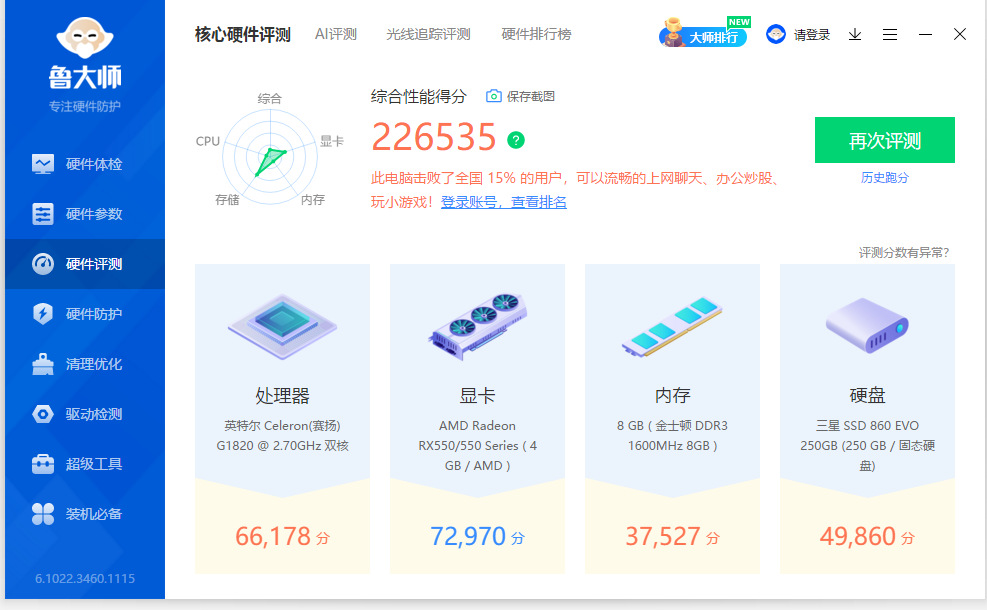987x610 pixels.
Task: Open the 装机必备 sidebar section
Action: pos(85,514)
